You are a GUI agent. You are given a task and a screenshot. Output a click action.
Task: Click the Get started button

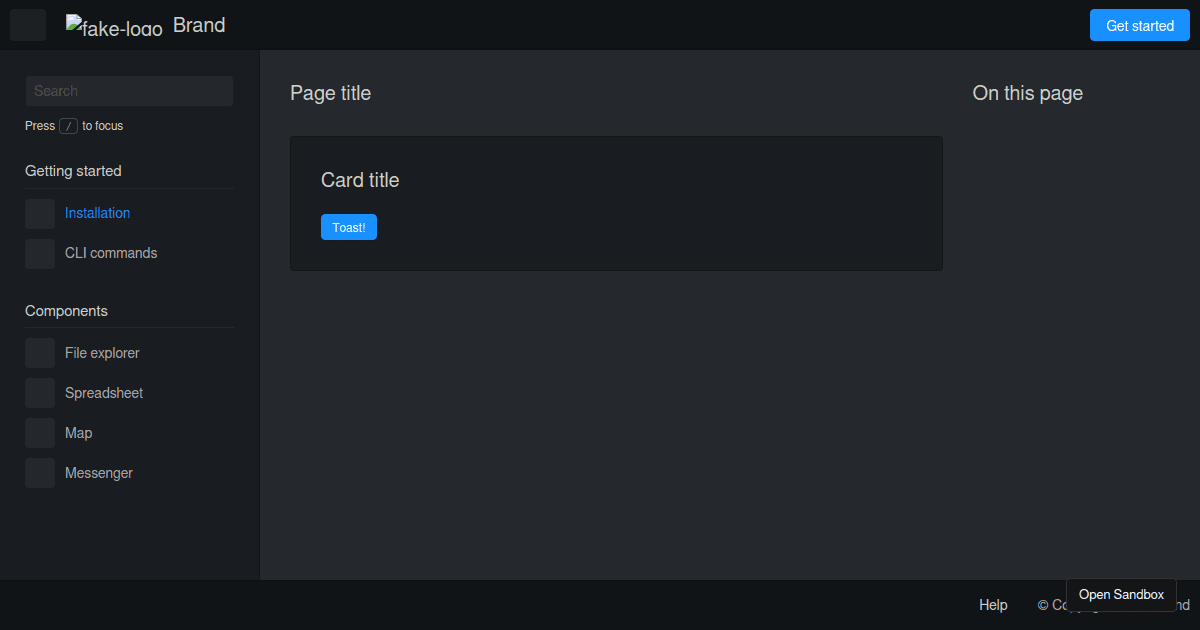1139,24
